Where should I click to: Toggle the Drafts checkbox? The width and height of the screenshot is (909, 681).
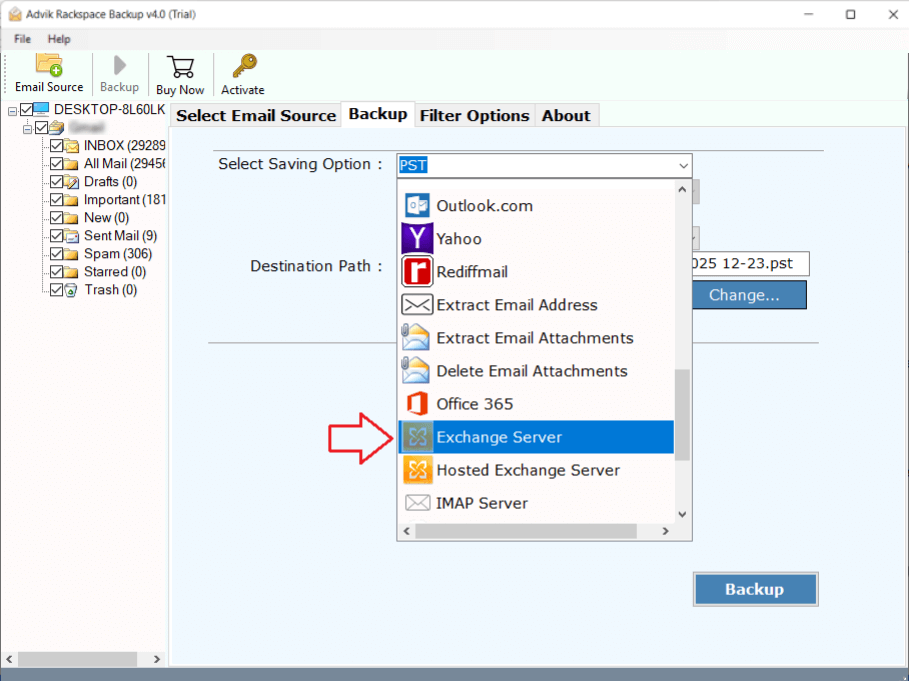tap(56, 181)
